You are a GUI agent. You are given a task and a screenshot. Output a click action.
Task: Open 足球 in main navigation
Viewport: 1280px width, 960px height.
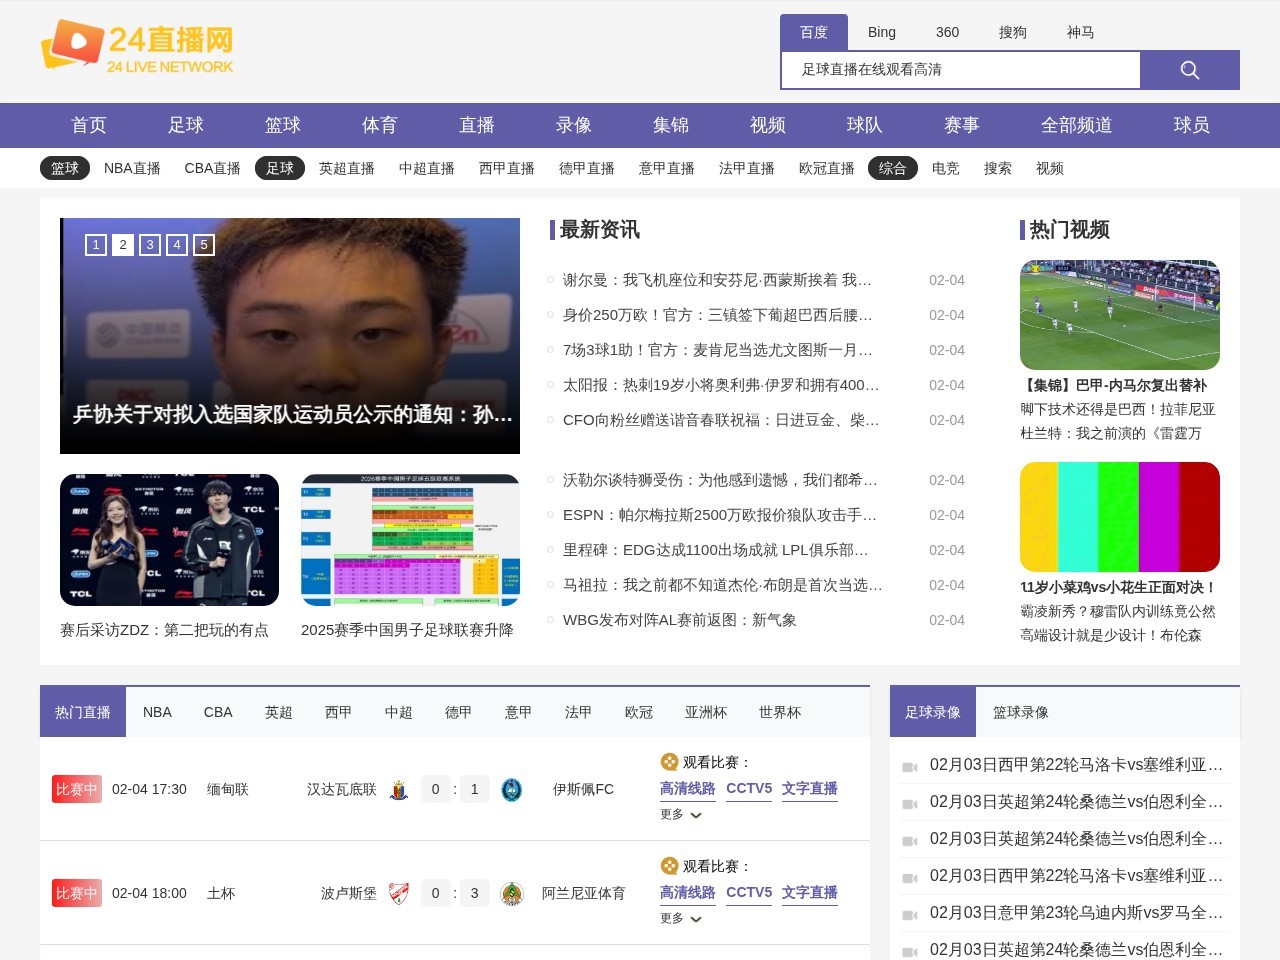coord(186,125)
